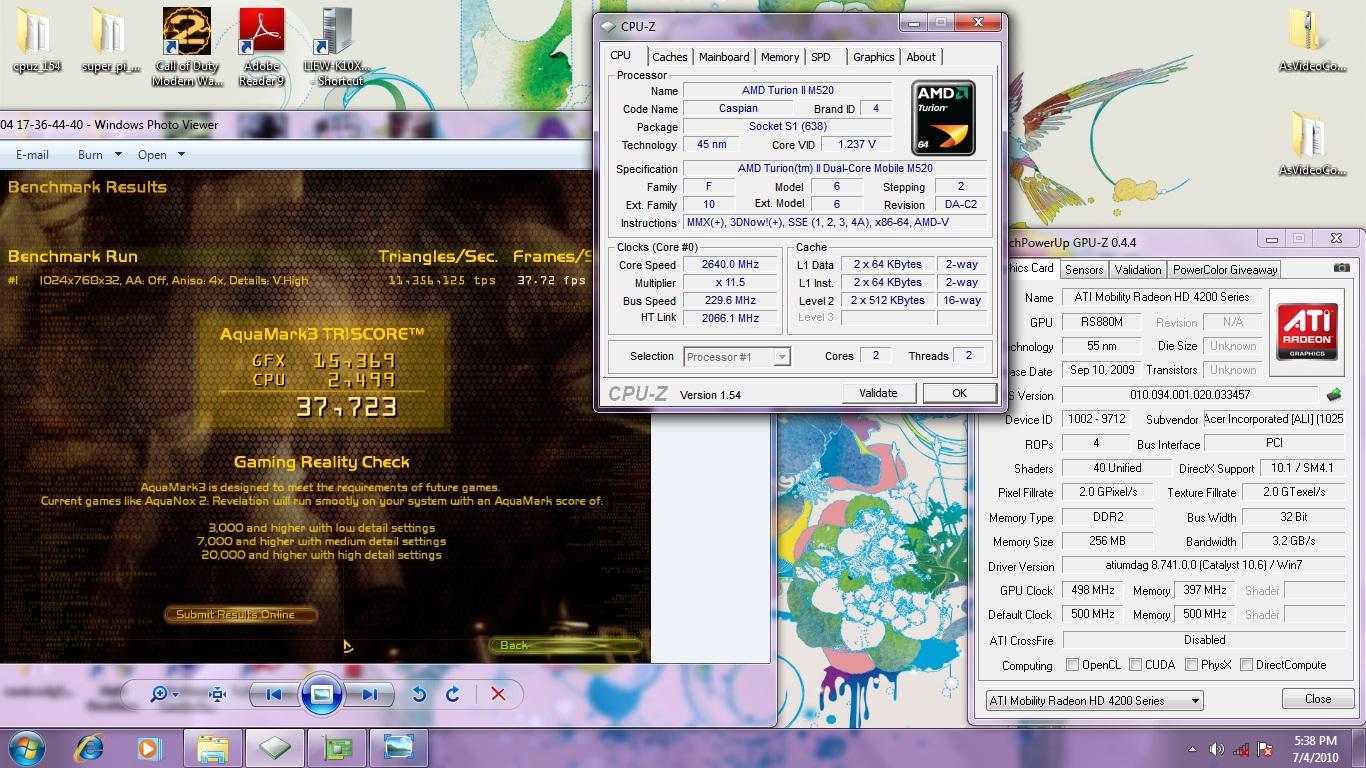Click the volume speaker icon in system tray

coord(1217,749)
